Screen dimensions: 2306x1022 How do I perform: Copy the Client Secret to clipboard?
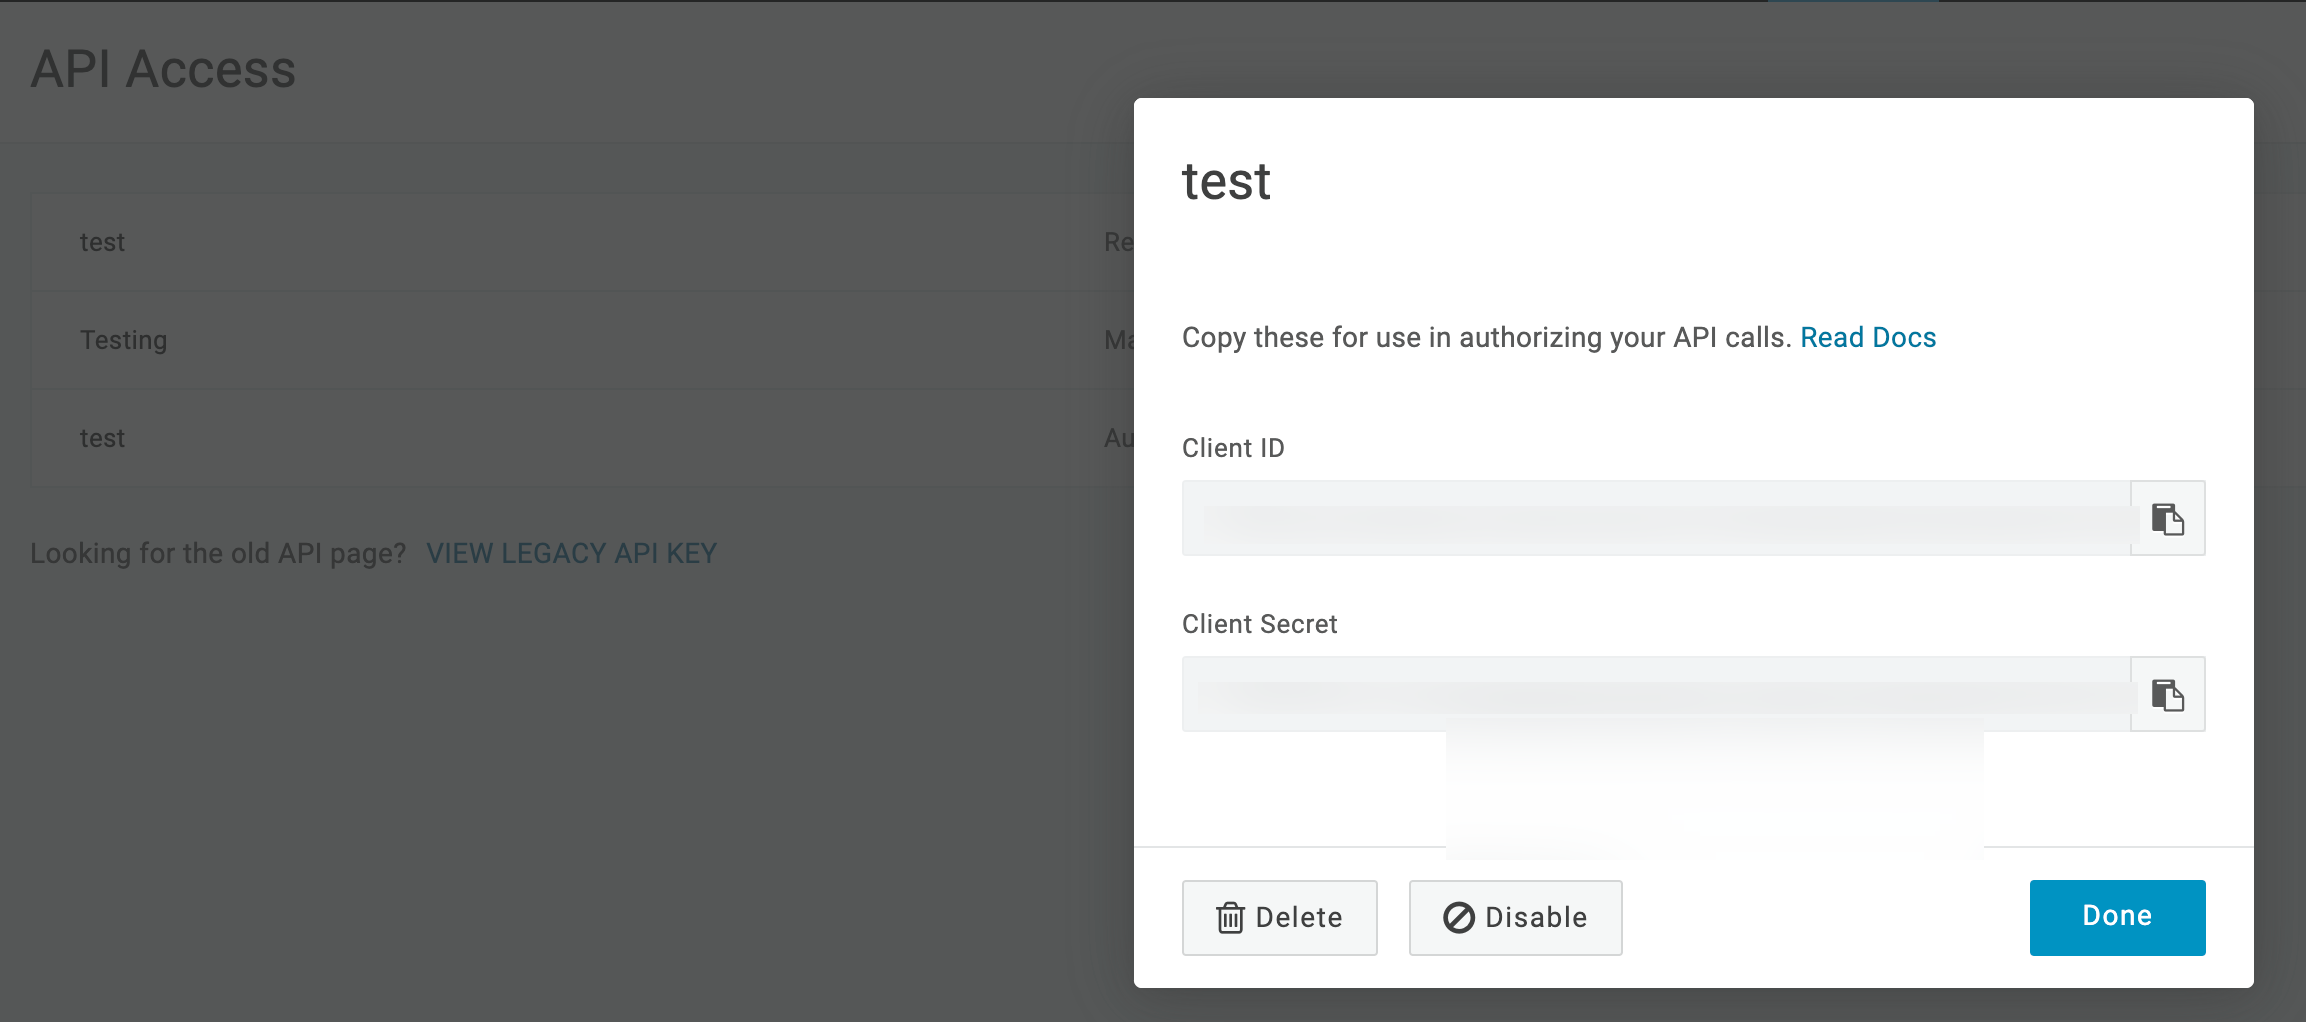(x=2167, y=694)
